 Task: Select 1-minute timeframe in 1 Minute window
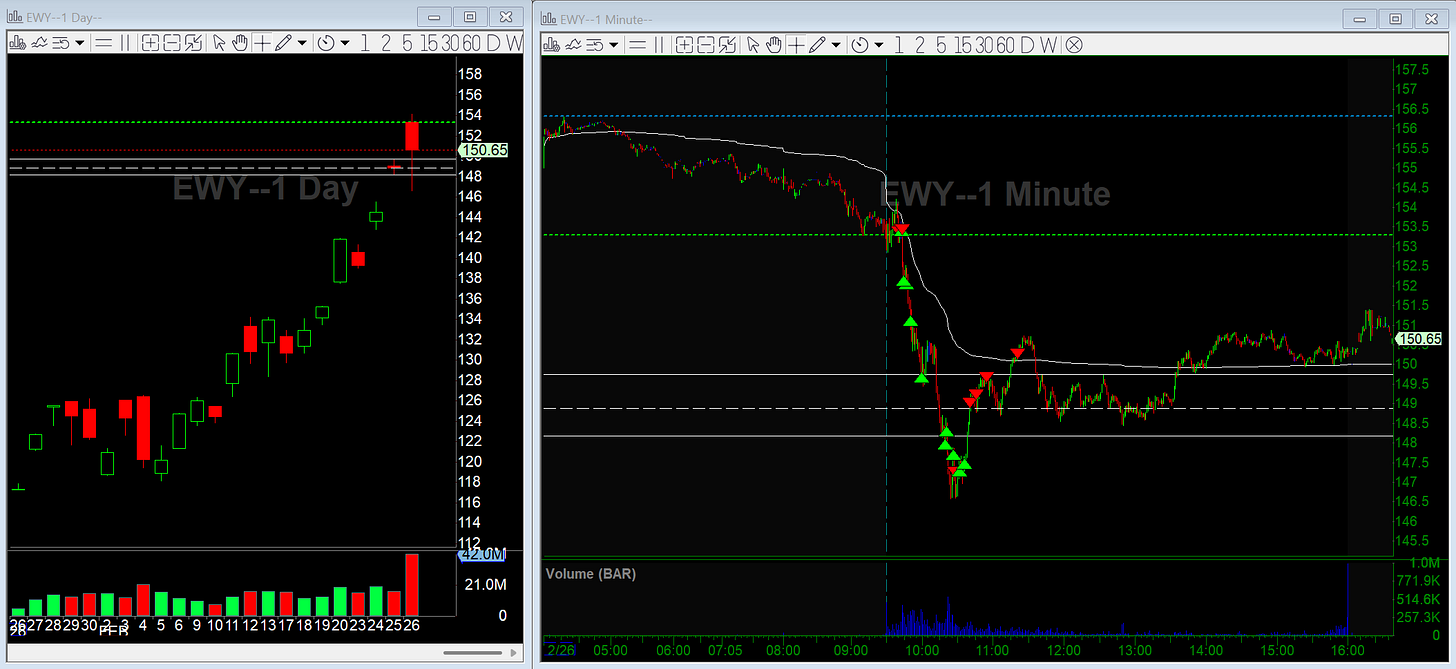(899, 45)
